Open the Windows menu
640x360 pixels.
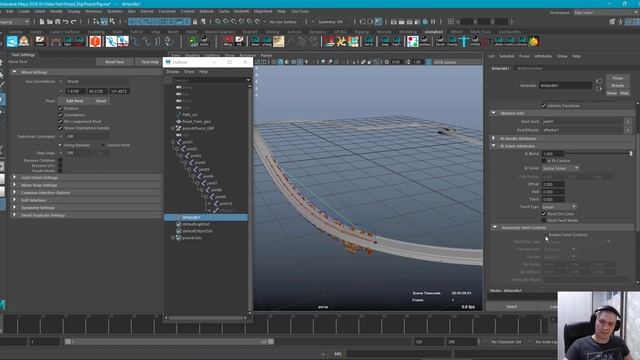pyautogui.click(x=94, y=11)
